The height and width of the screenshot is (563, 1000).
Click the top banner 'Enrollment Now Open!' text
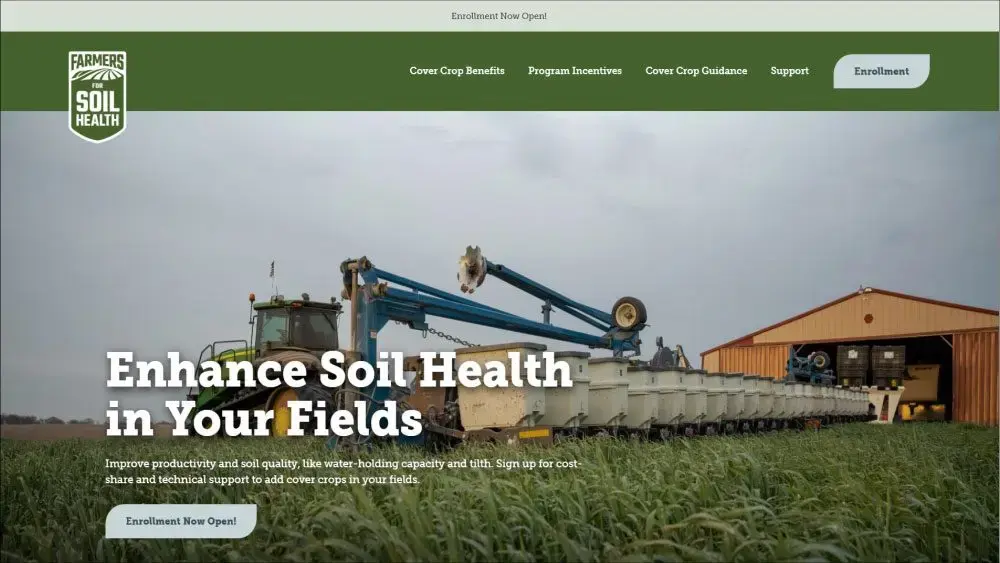(x=499, y=16)
